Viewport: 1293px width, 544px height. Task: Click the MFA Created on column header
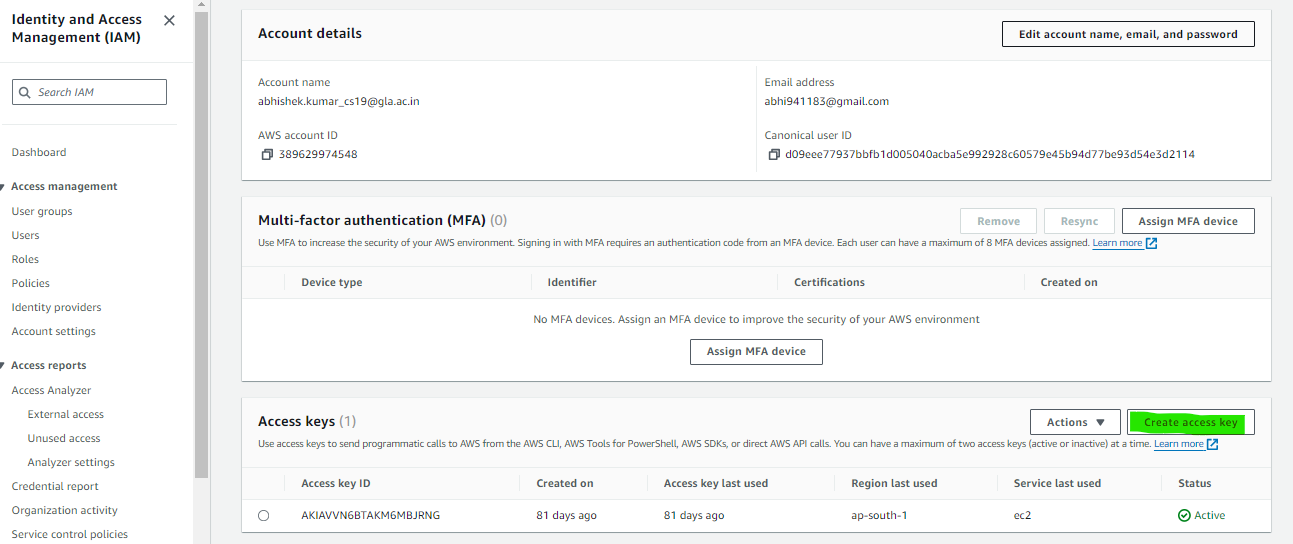[x=1069, y=283]
